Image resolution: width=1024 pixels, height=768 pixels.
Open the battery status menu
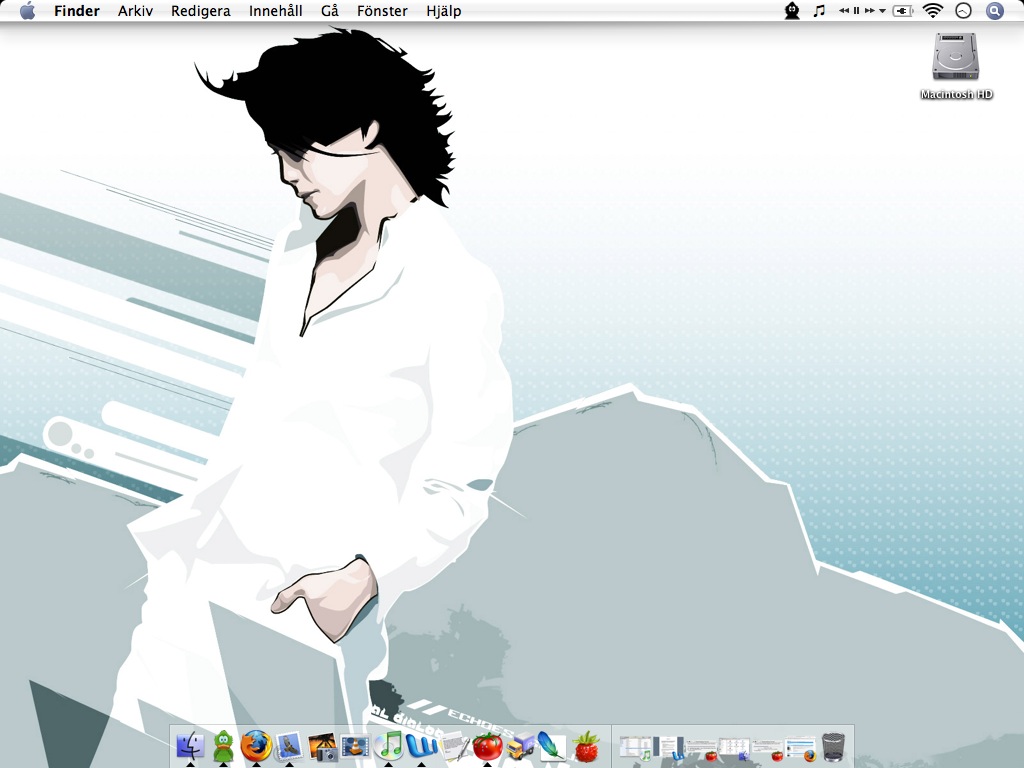point(903,11)
